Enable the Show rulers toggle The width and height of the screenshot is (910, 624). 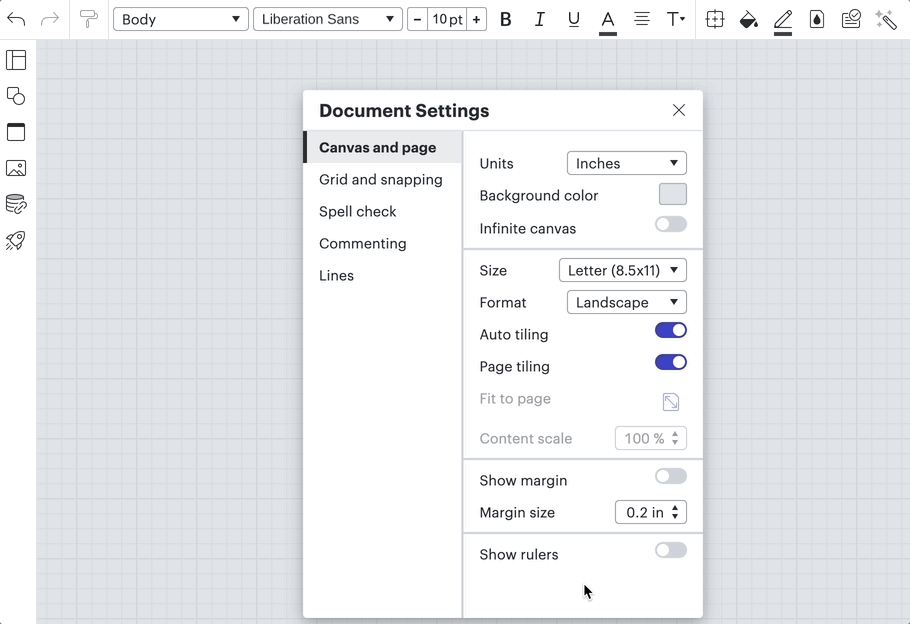tap(671, 551)
